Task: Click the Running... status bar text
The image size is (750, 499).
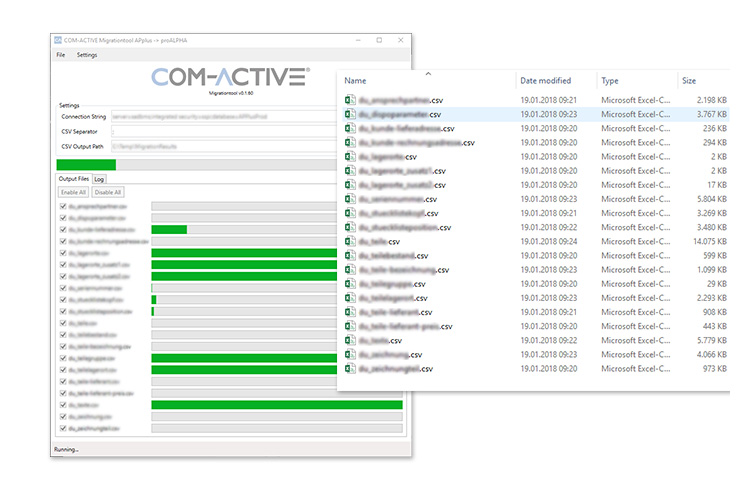Action: pos(66,449)
